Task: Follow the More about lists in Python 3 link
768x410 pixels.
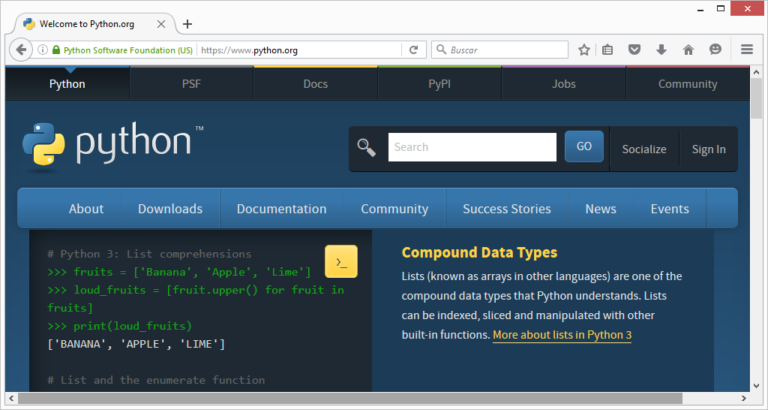Action: pyautogui.click(x=562, y=335)
